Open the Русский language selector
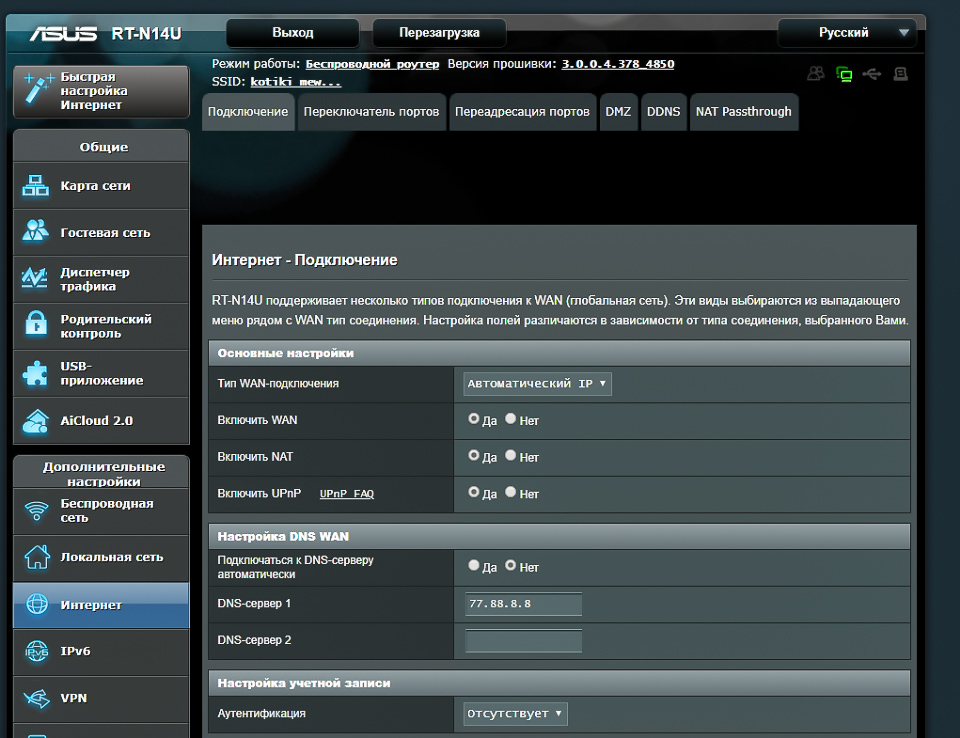 pyautogui.click(x=847, y=33)
